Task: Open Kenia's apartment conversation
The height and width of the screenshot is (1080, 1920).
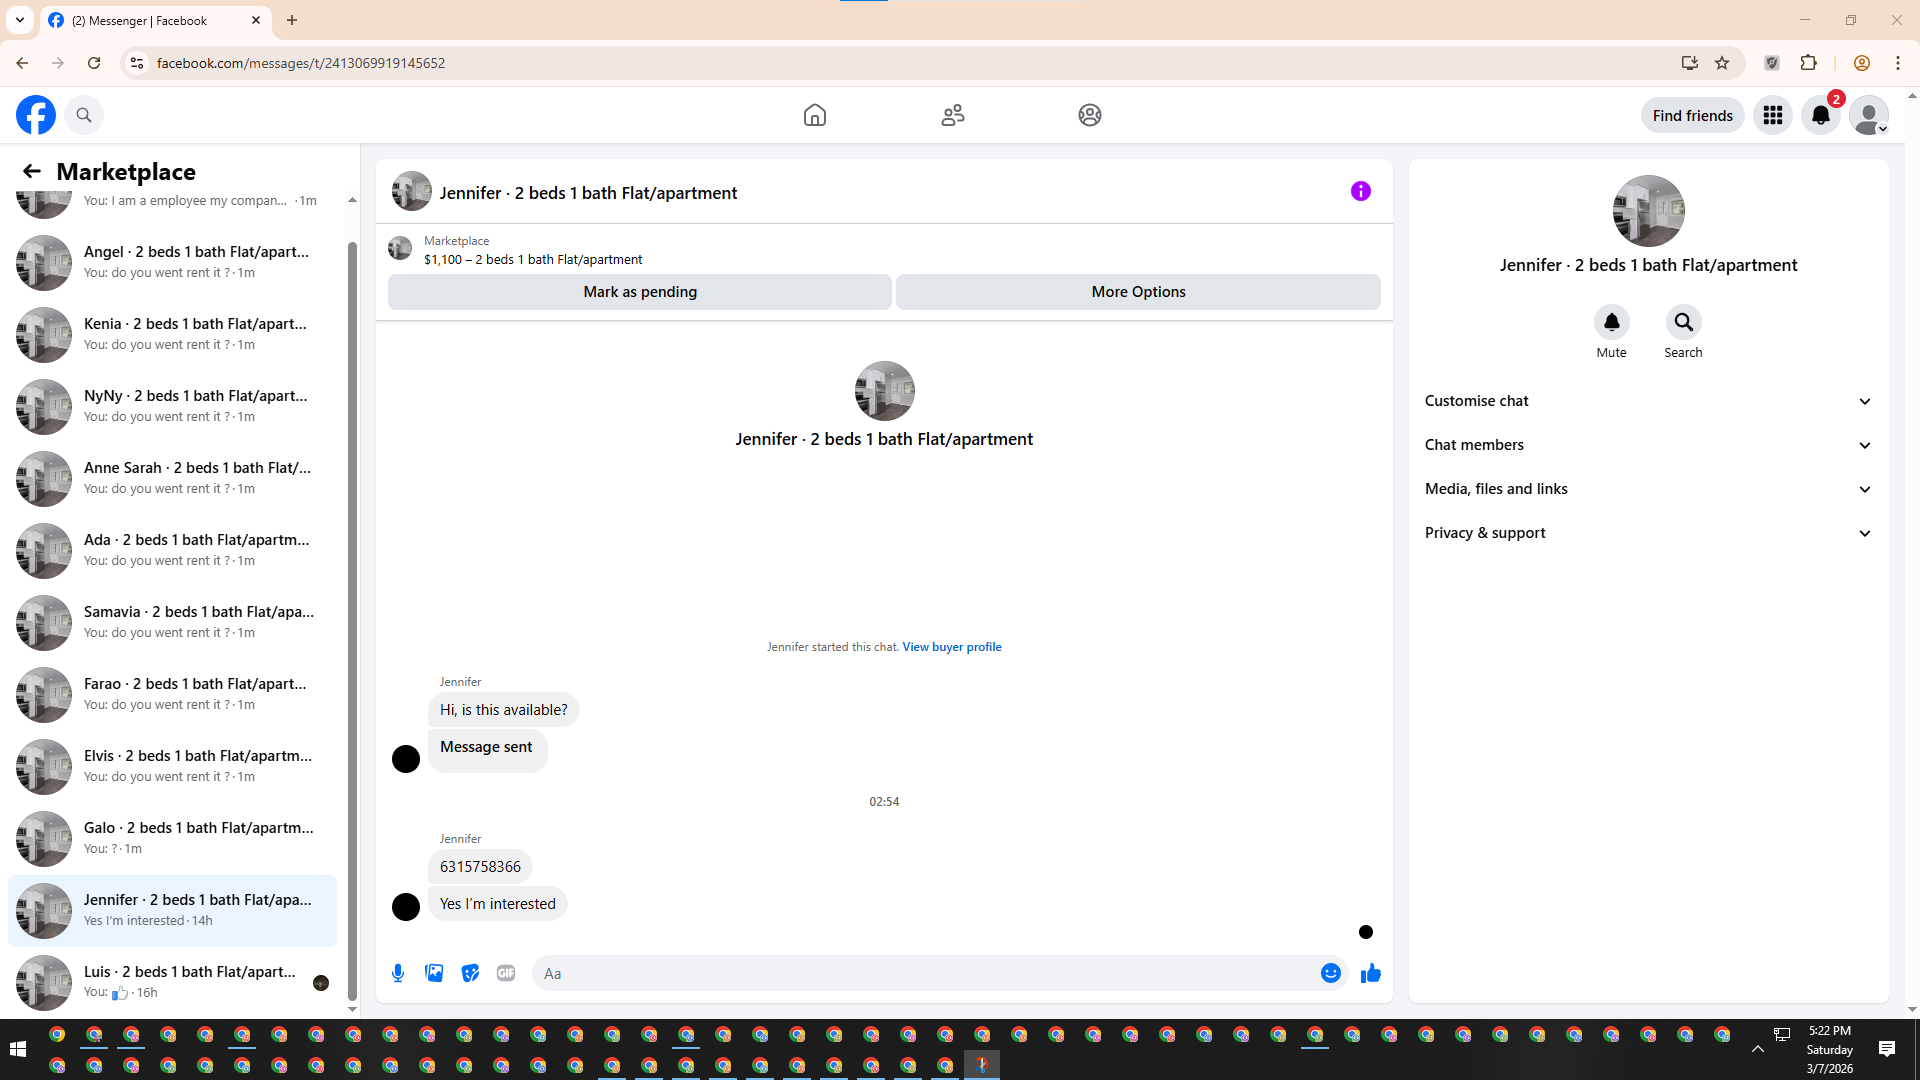Action: (x=172, y=334)
